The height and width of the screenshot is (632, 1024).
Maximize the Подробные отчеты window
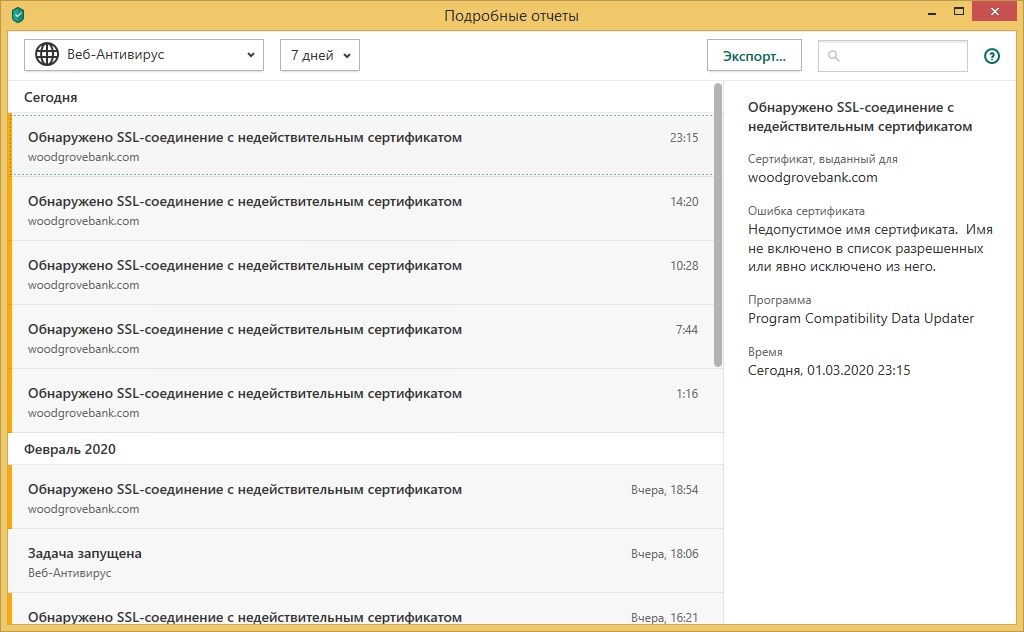coord(959,11)
